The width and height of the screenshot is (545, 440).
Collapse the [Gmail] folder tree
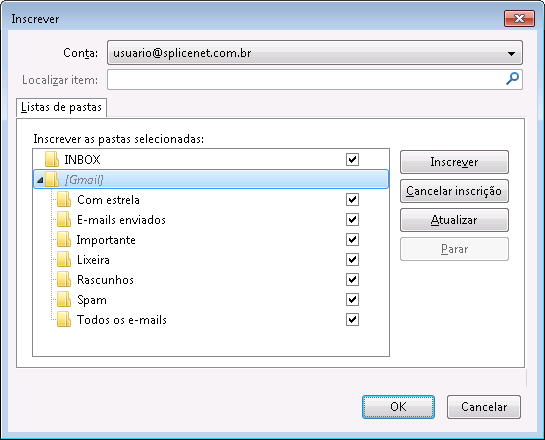tap(40, 180)
